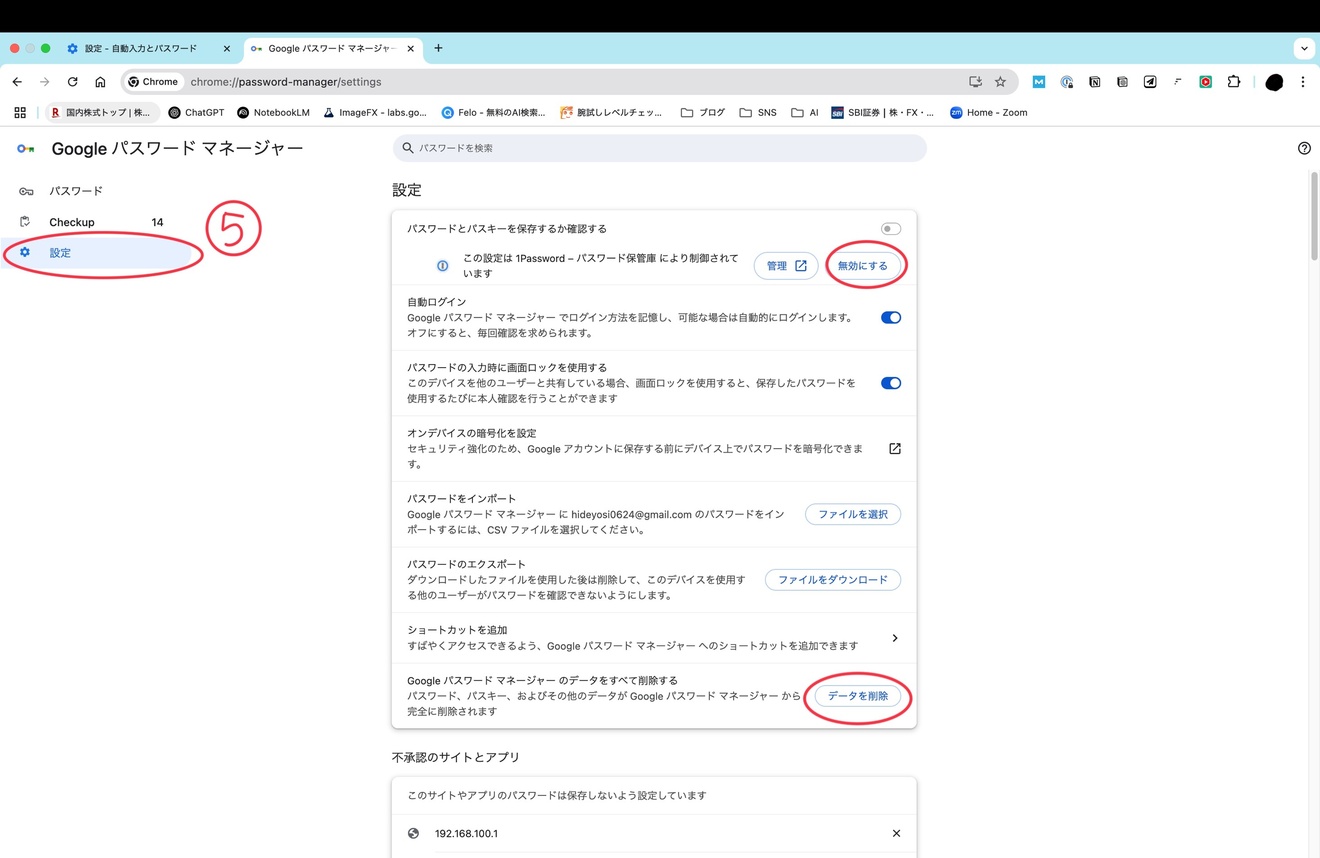Click ファイルをダウンロード to export passwords
The height and width of the screenshot is (858, 1320).
click(x=833, y=580)
